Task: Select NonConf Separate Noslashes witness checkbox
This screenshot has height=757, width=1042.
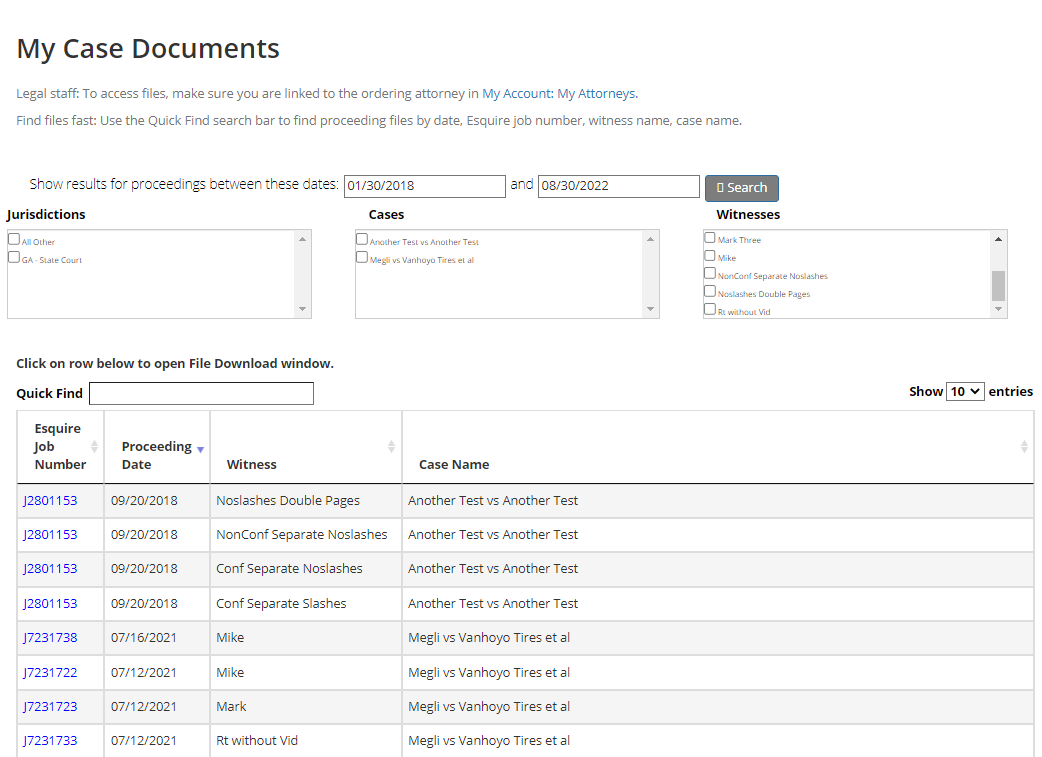Action: pyautogui.click(x=710, y=273)
